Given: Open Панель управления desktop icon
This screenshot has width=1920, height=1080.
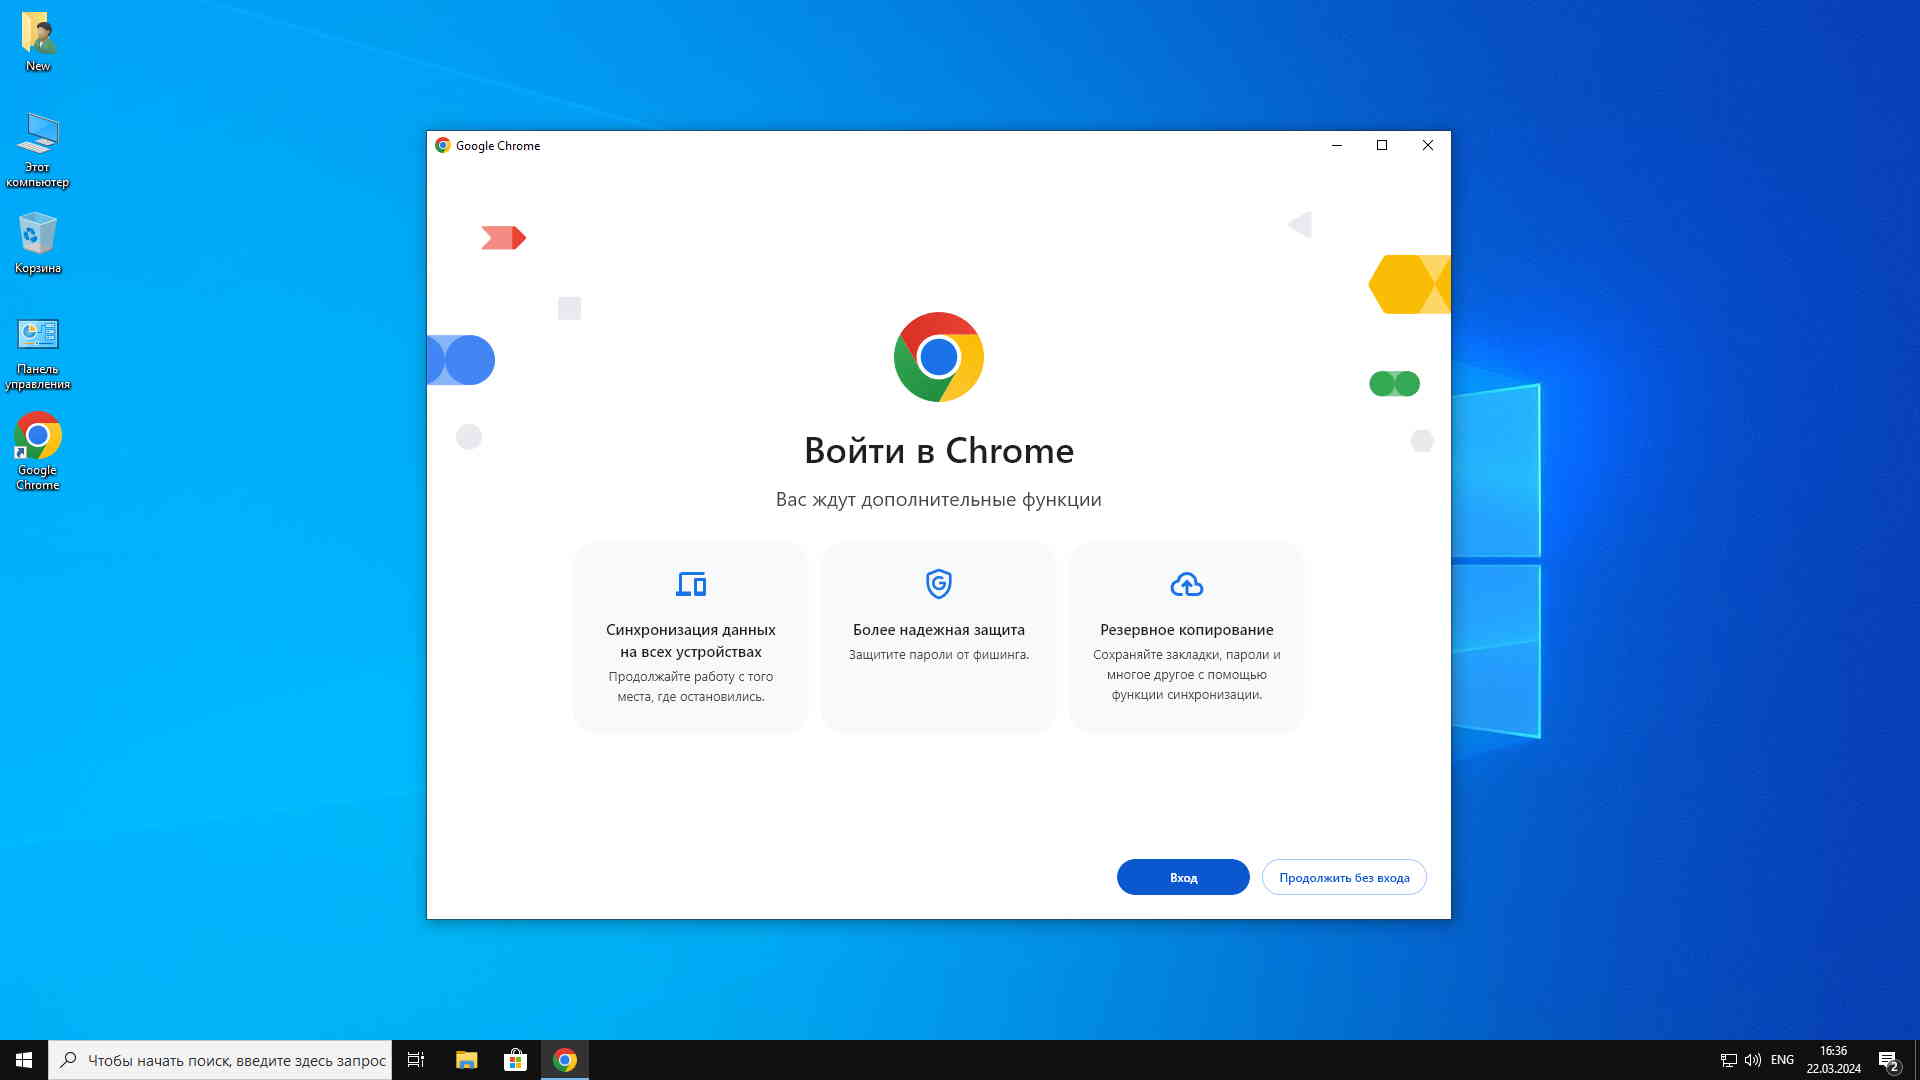Looking at the screenshot, I should click(x=37, y=336).
